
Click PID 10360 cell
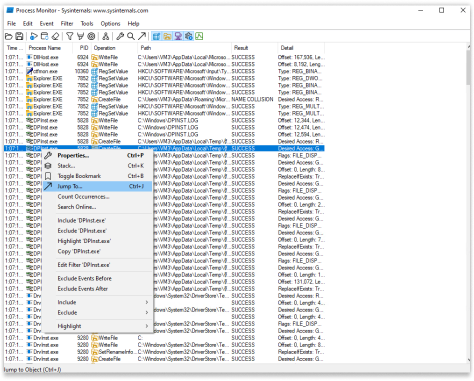[82, 71]
